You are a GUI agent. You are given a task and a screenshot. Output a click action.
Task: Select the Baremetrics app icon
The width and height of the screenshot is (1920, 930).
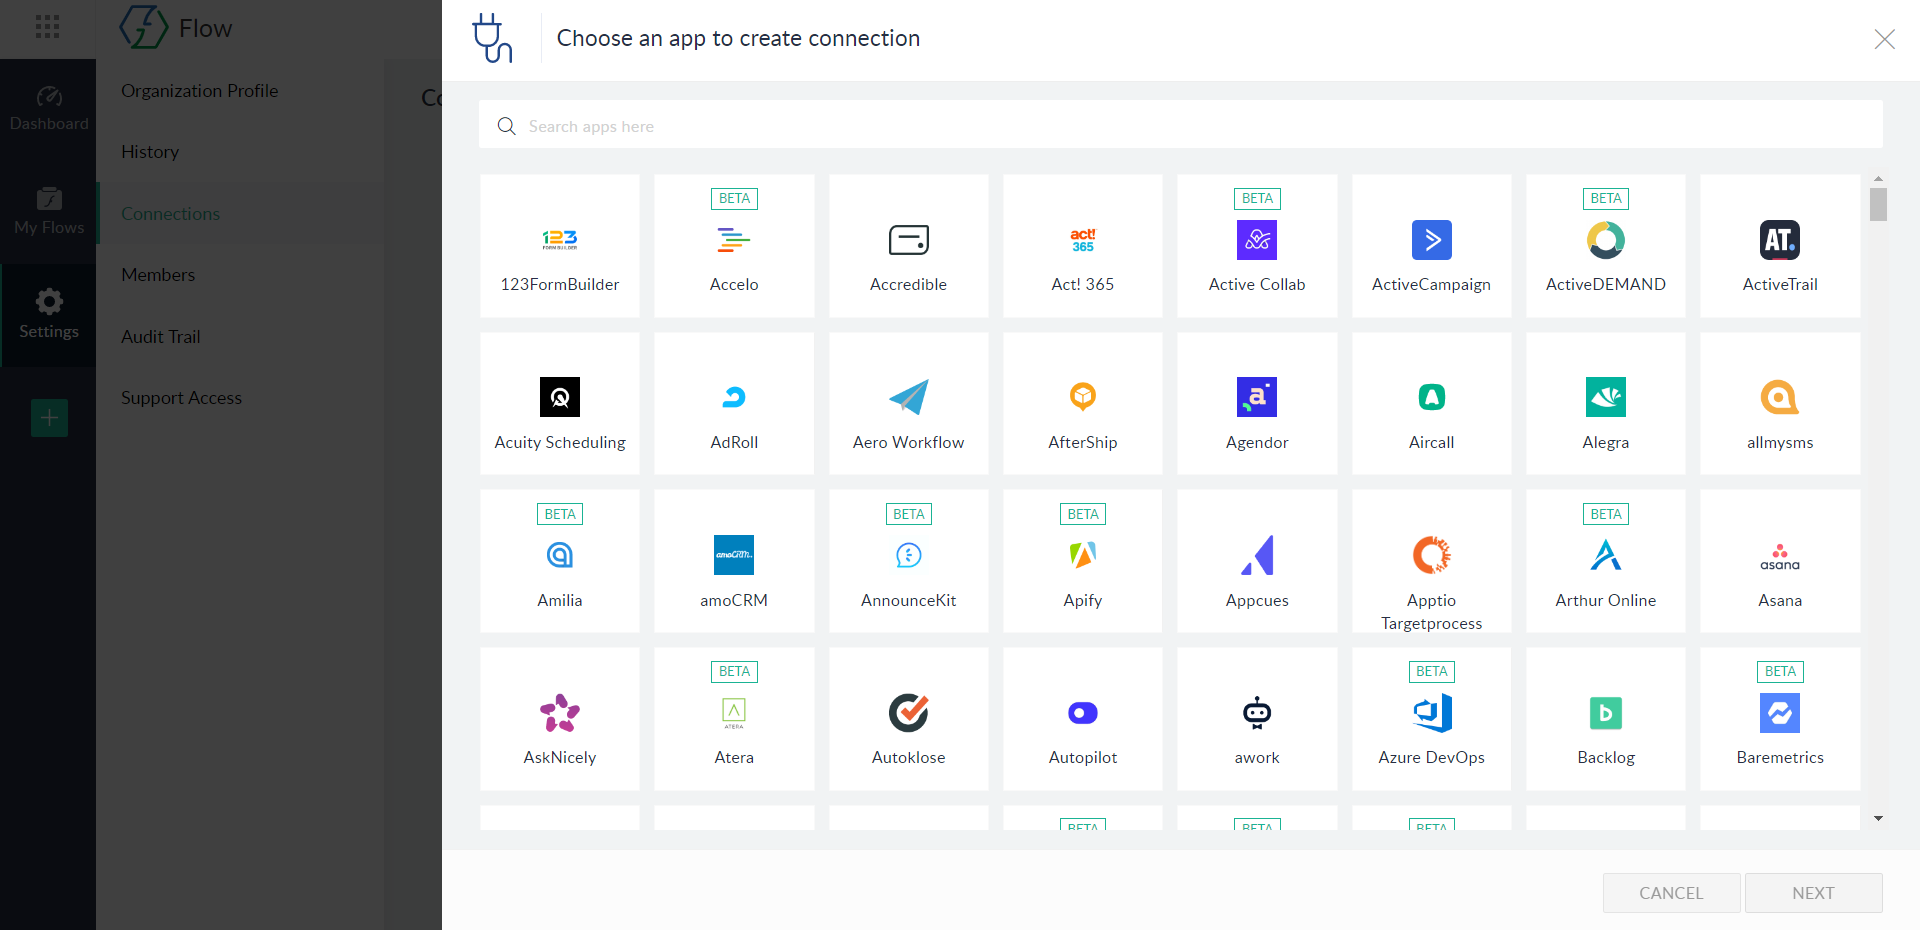tap(1780, 713)
